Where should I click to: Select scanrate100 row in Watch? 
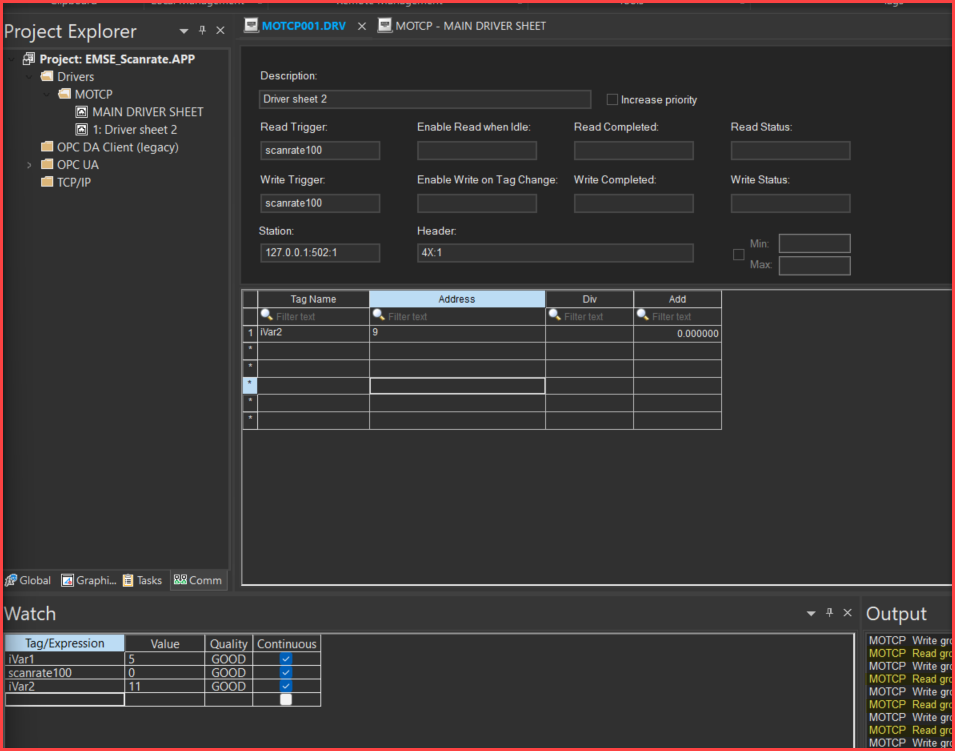click(x=163, y=673)
